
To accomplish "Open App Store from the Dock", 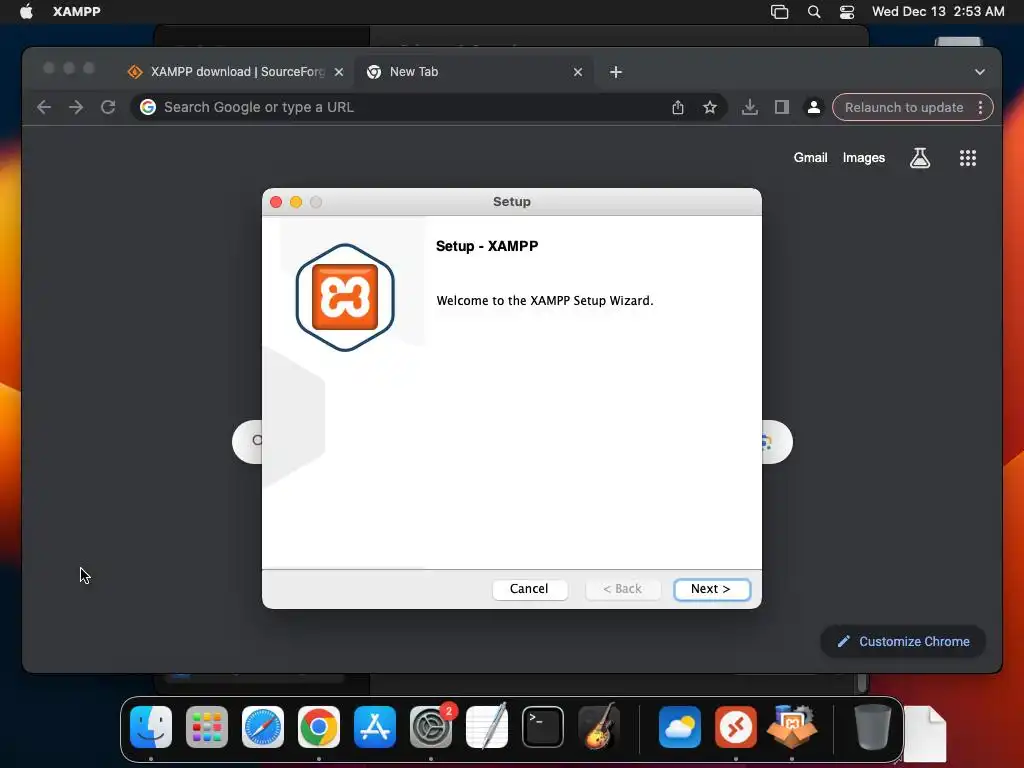I will tap(375, 727).
